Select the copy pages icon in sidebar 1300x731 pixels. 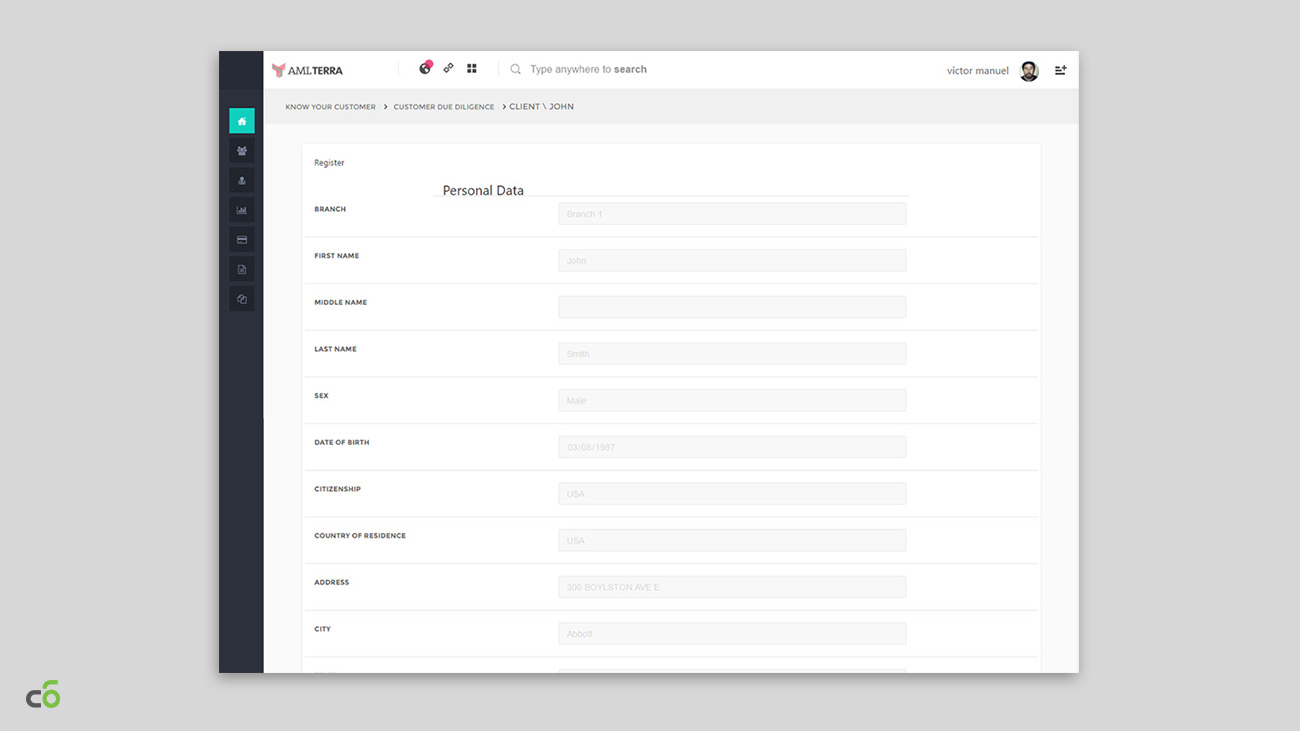click(241, 299)
